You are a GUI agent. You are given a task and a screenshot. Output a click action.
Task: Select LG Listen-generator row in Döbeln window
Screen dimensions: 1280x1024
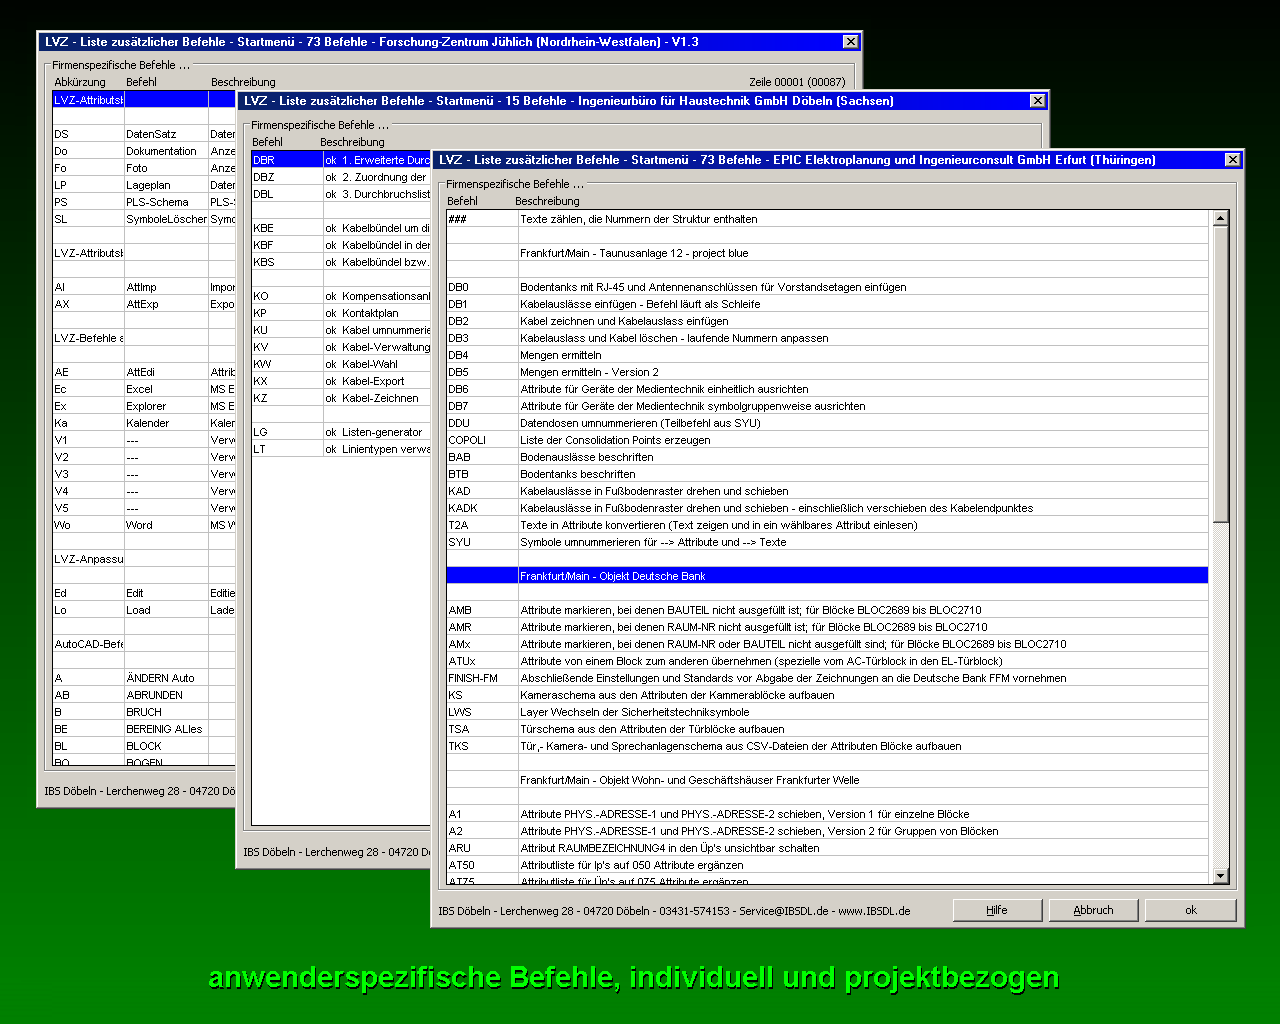pyautogui.click(x=341, y=432)
